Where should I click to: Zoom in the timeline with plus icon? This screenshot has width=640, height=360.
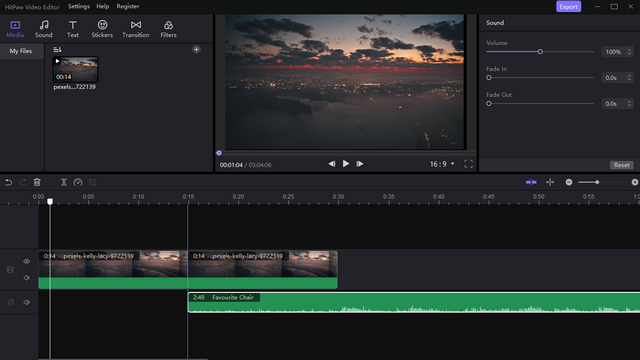tap(635, 182)
